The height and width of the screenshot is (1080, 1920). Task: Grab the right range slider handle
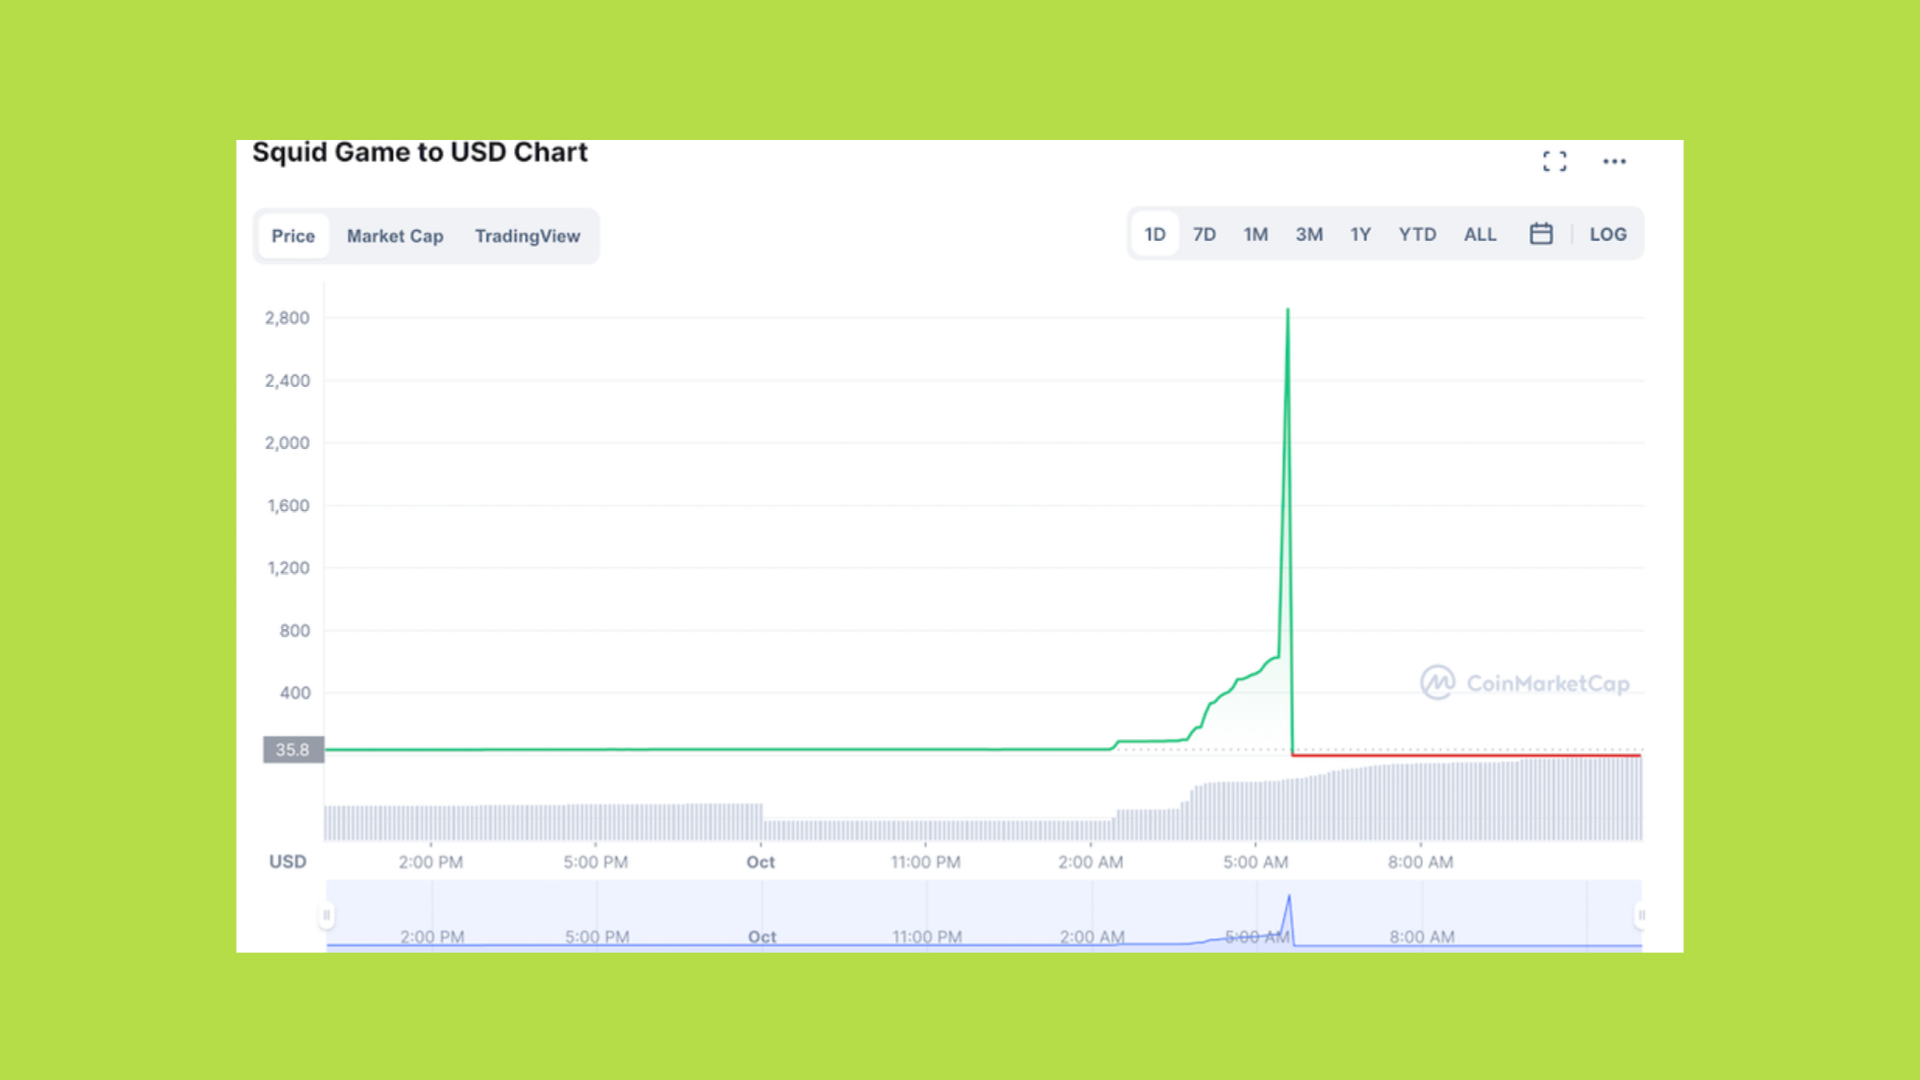(x=1641, y=915)
